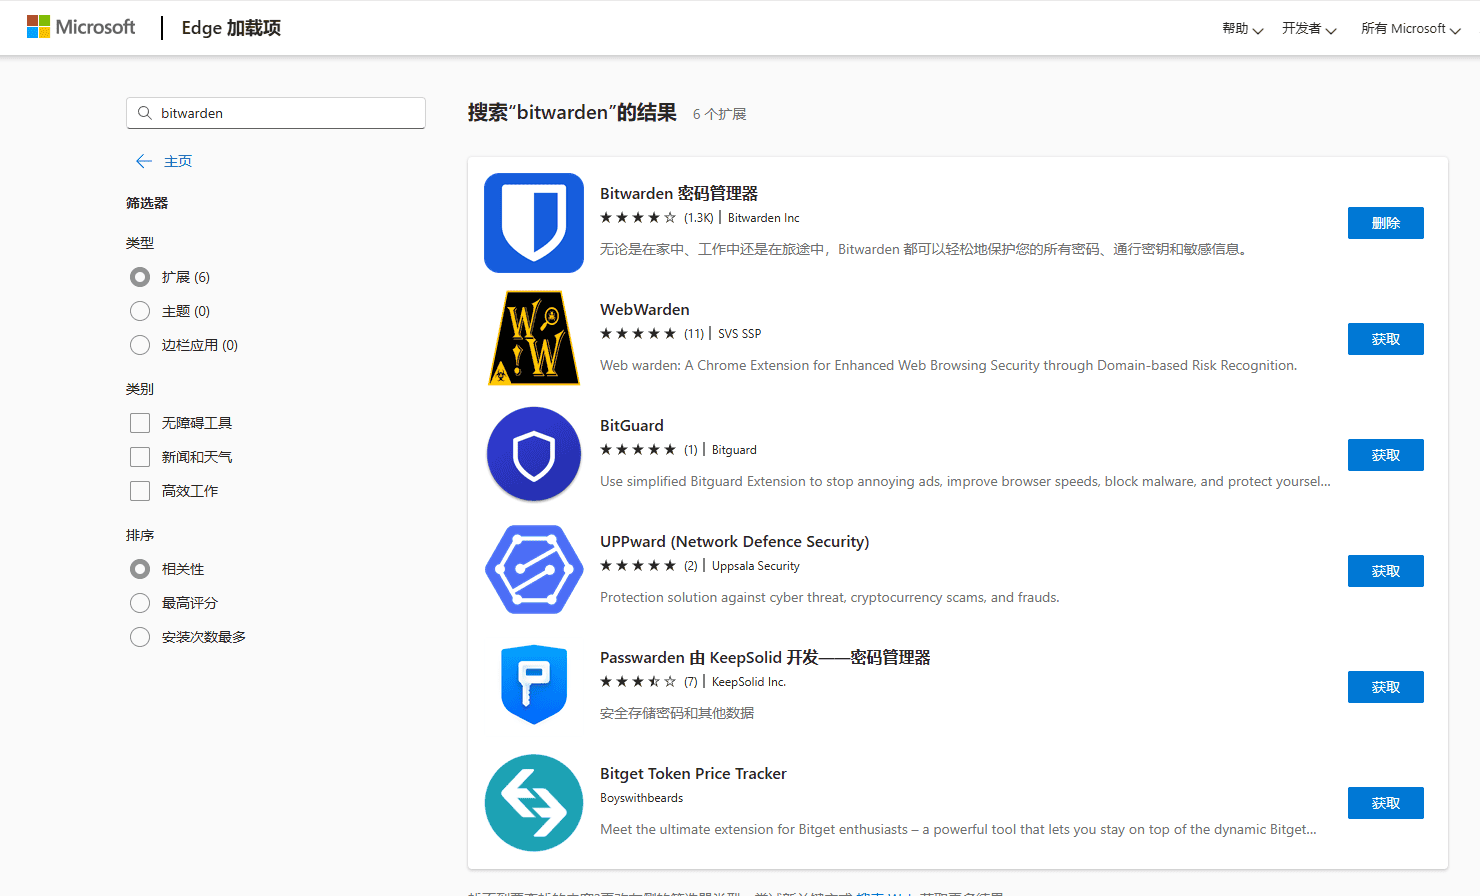Open the Bitget Token Price Tracker title
Image resolution: width=1480 pixels, height=896 pixels.
[693, 774]
